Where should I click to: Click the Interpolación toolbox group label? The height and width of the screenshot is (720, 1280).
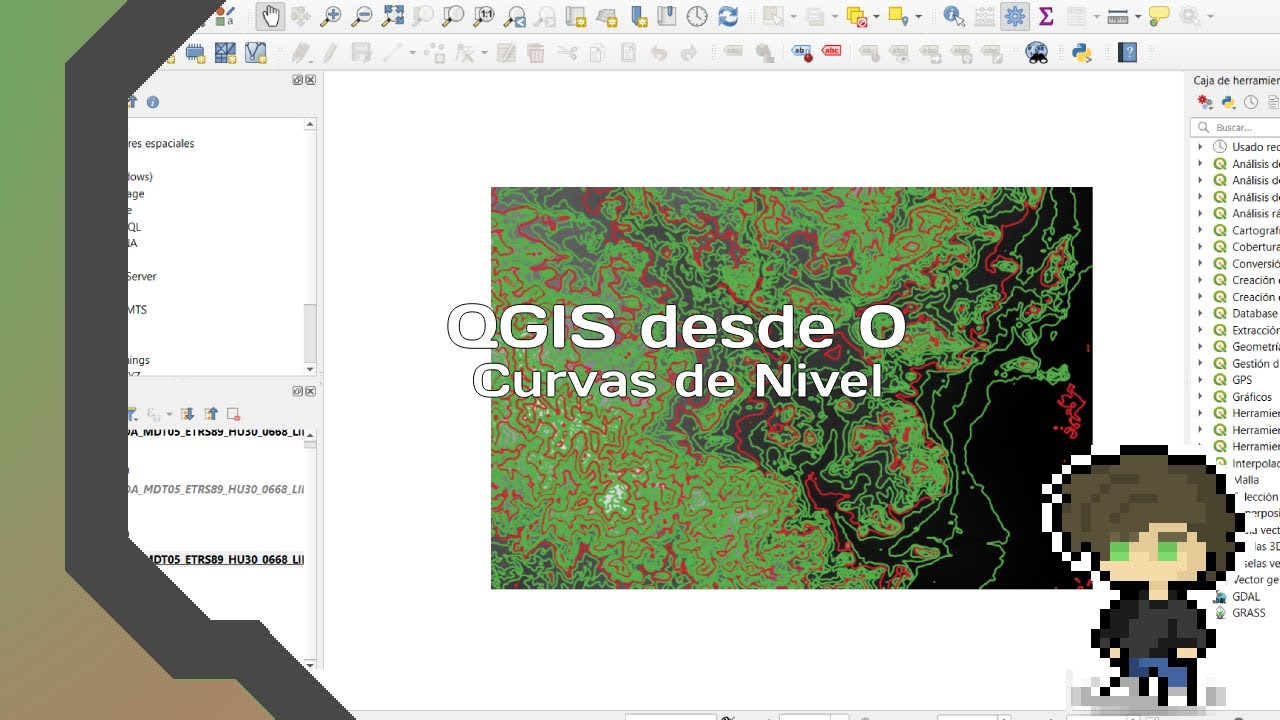click(x=1256, y=464)
